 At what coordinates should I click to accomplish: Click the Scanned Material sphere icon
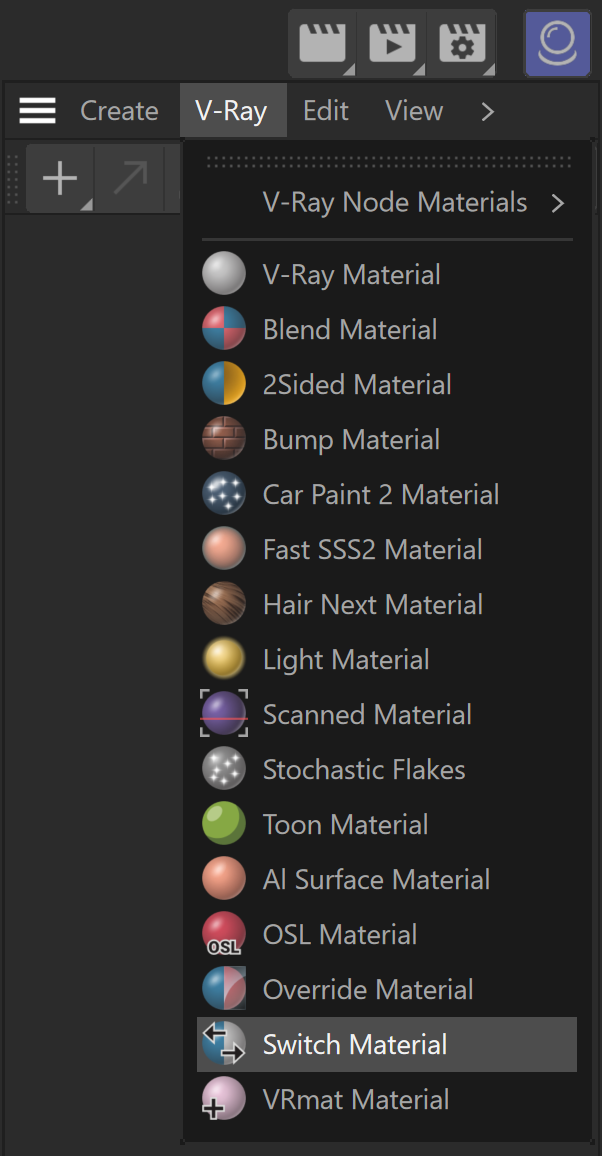click(x=224, y=714)
